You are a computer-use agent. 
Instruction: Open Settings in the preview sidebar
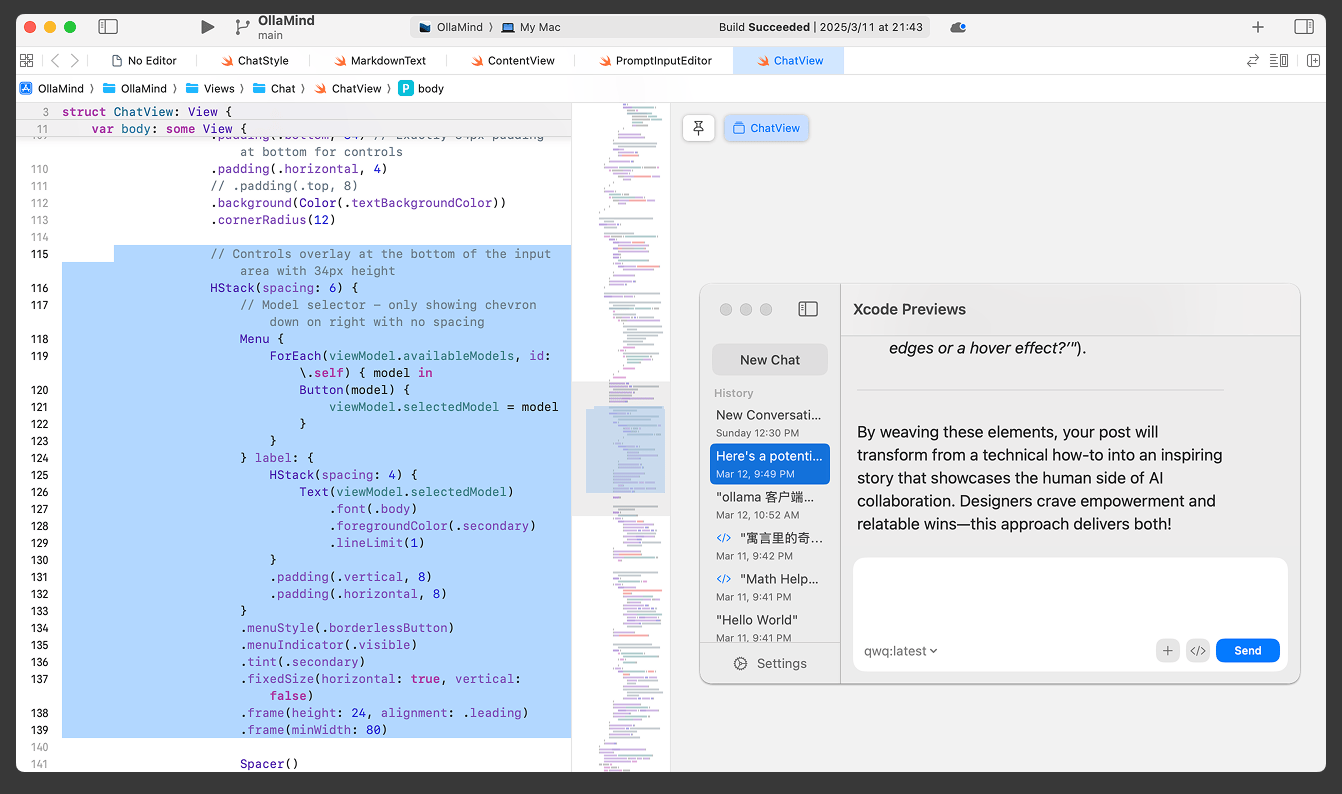click(x=770, y=663)
